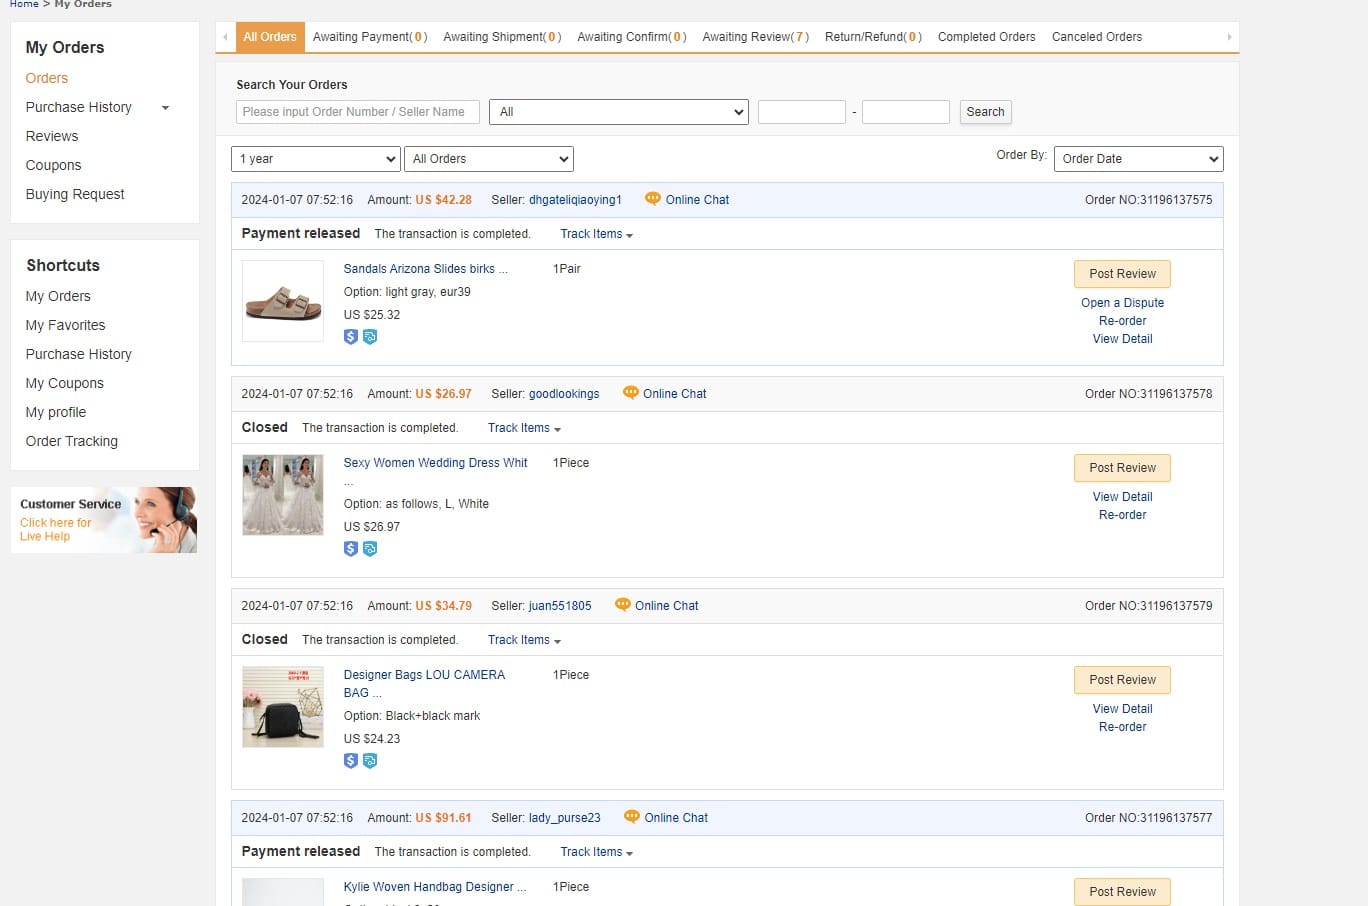Click the Online Chat bubble icon for seller lady_purse23
Viewport: 1368px width, 906px height.
click(x=631, y=817)
